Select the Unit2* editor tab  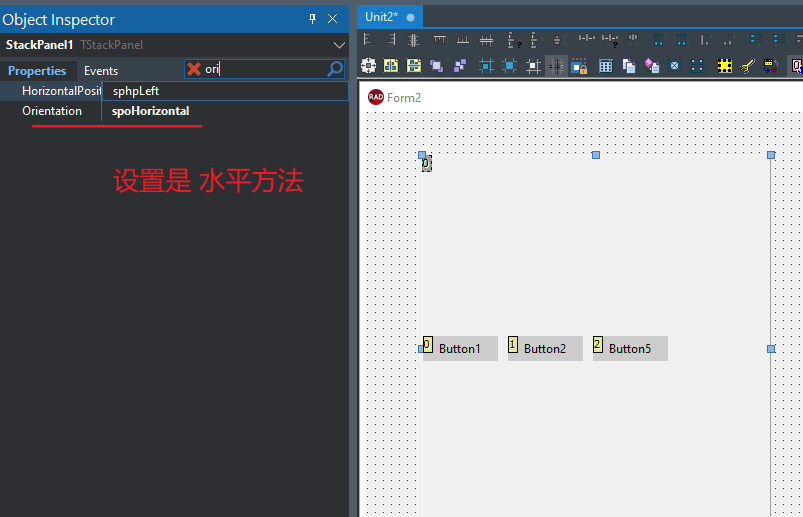pyautogui.click(x=381, y=17)
